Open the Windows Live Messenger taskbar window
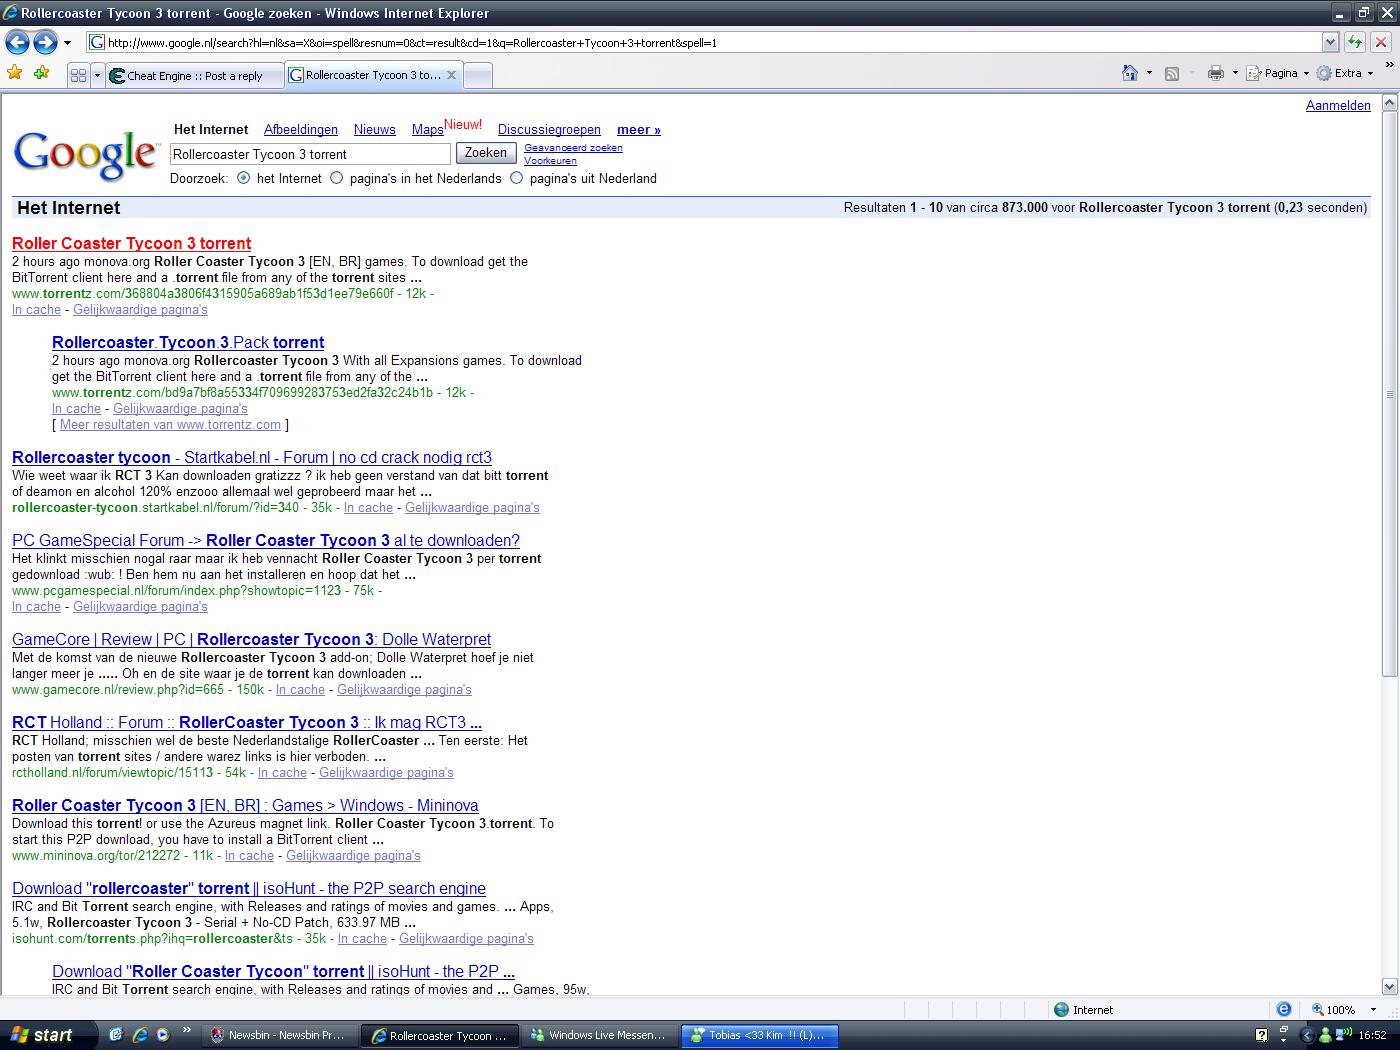The width and height of the screenshot is (1400, 1050). point(598,1035)
